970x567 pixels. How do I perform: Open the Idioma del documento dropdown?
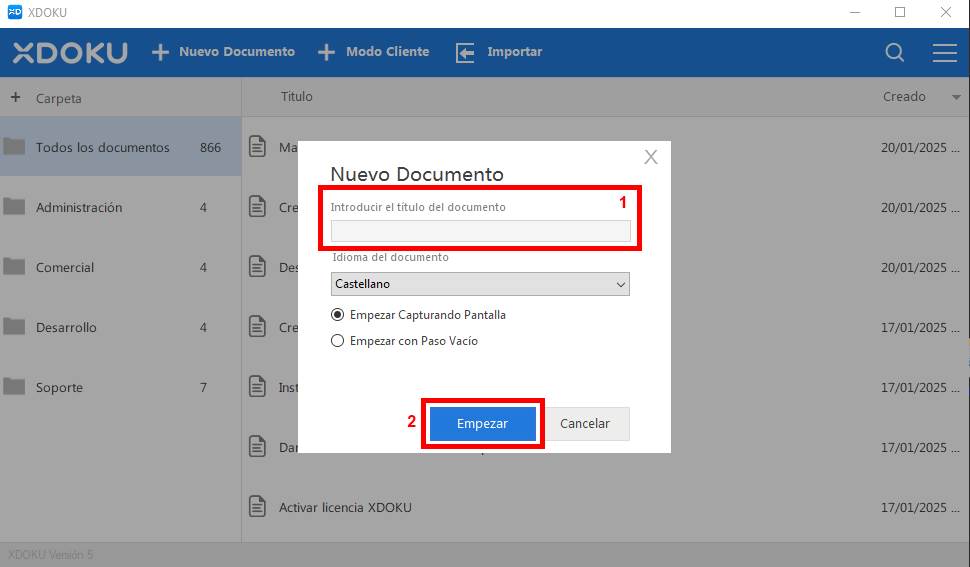(x=480, y=284)
